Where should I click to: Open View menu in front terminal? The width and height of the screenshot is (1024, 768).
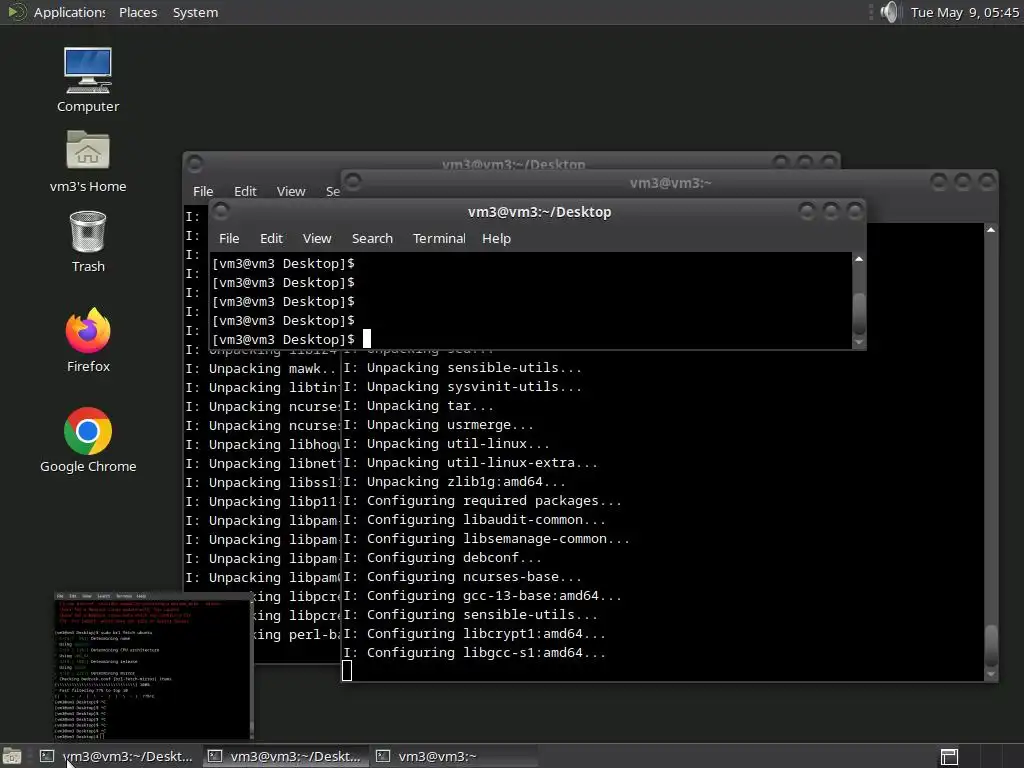(x=317, y=238)
